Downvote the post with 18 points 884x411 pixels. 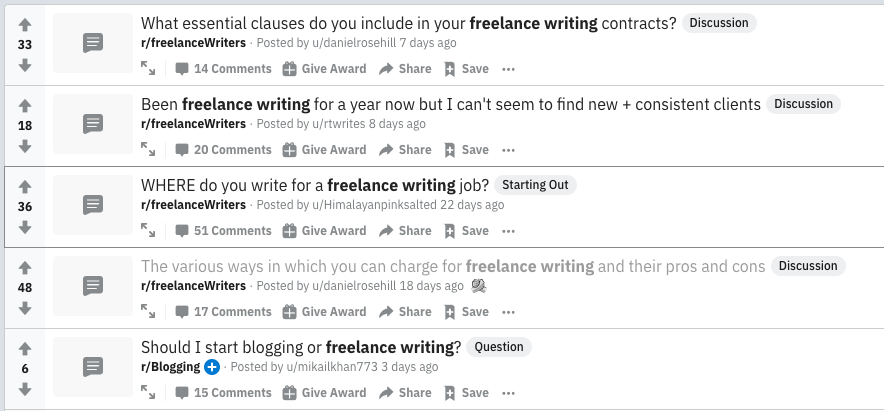25,146
